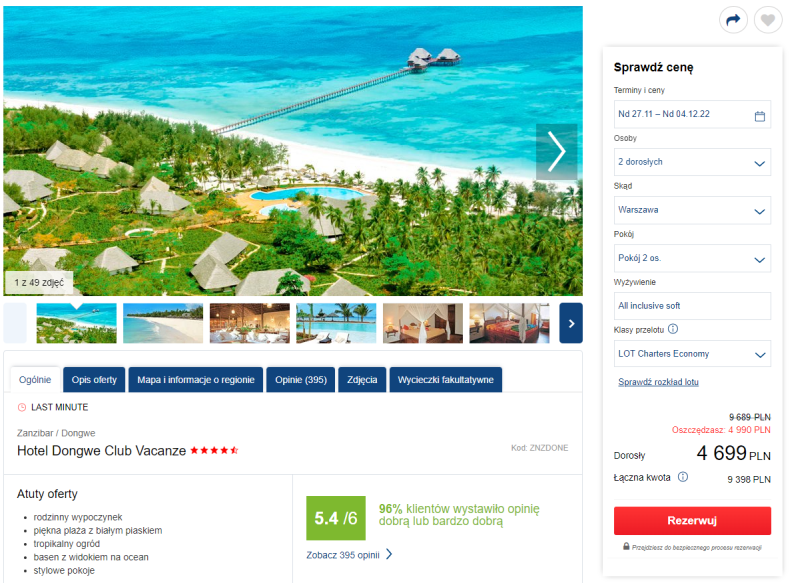
Task: Open the Opinie (395) tab
Action: [301, 379]
